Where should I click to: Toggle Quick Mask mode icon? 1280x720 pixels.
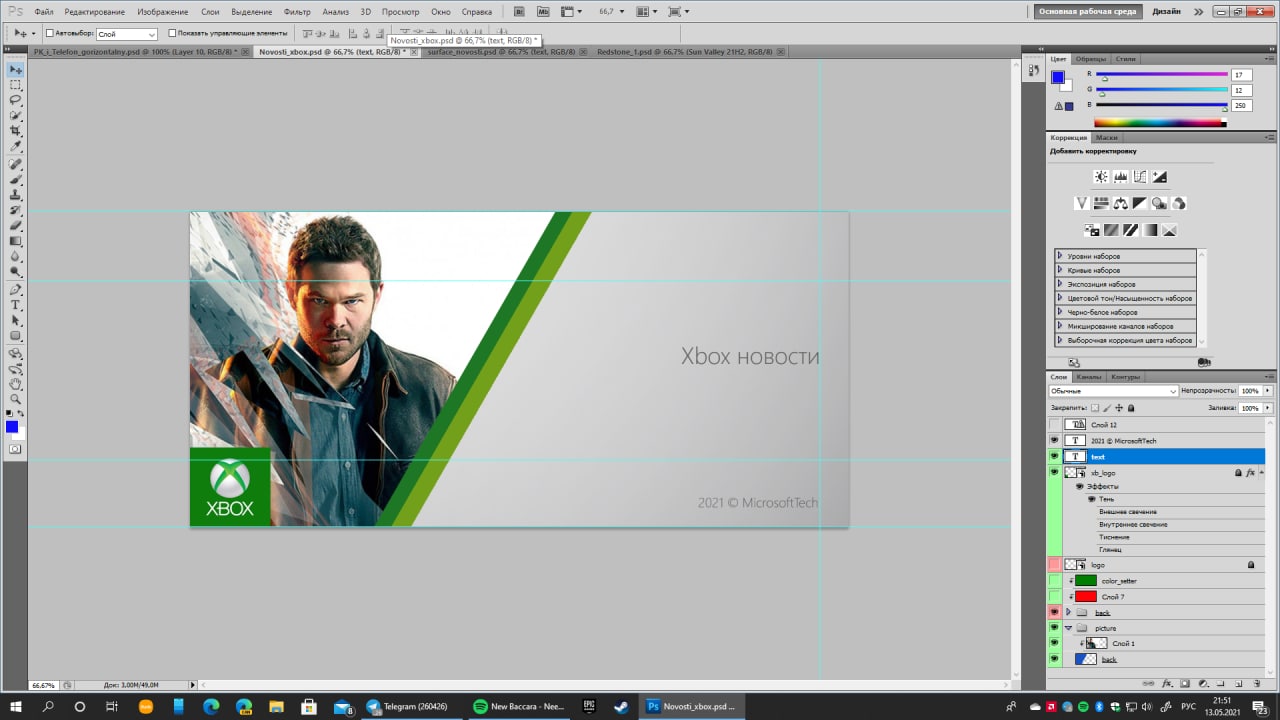tap(16, 449)
